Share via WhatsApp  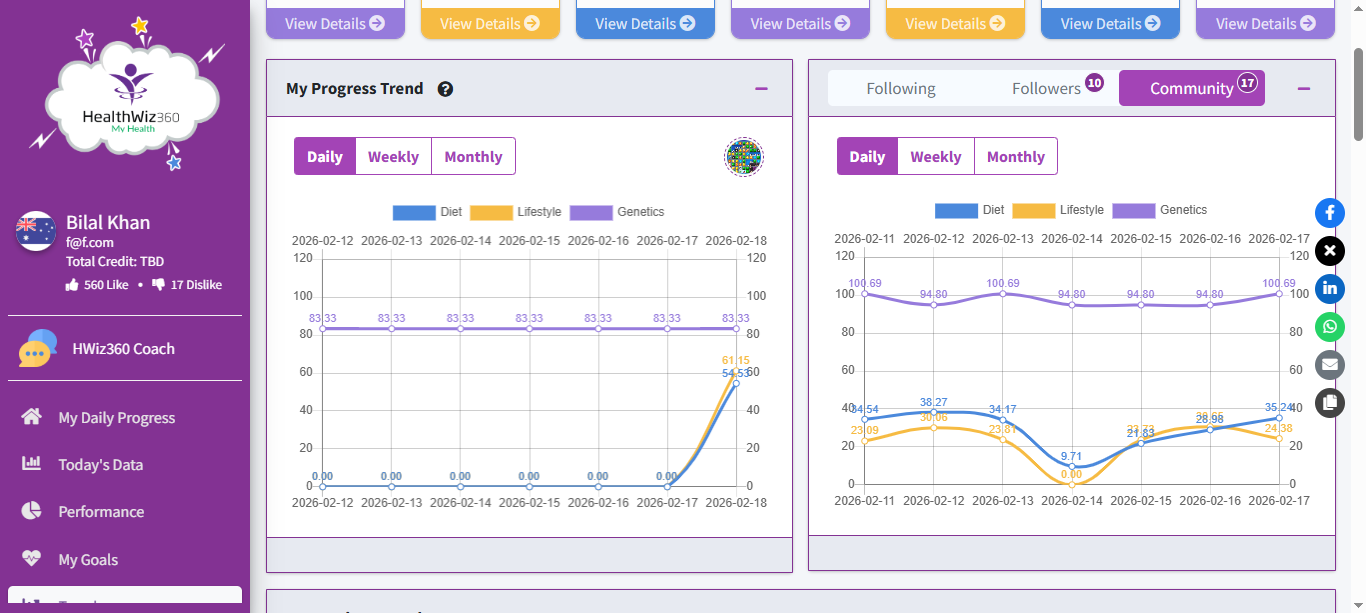click(x=1330, y=327)
